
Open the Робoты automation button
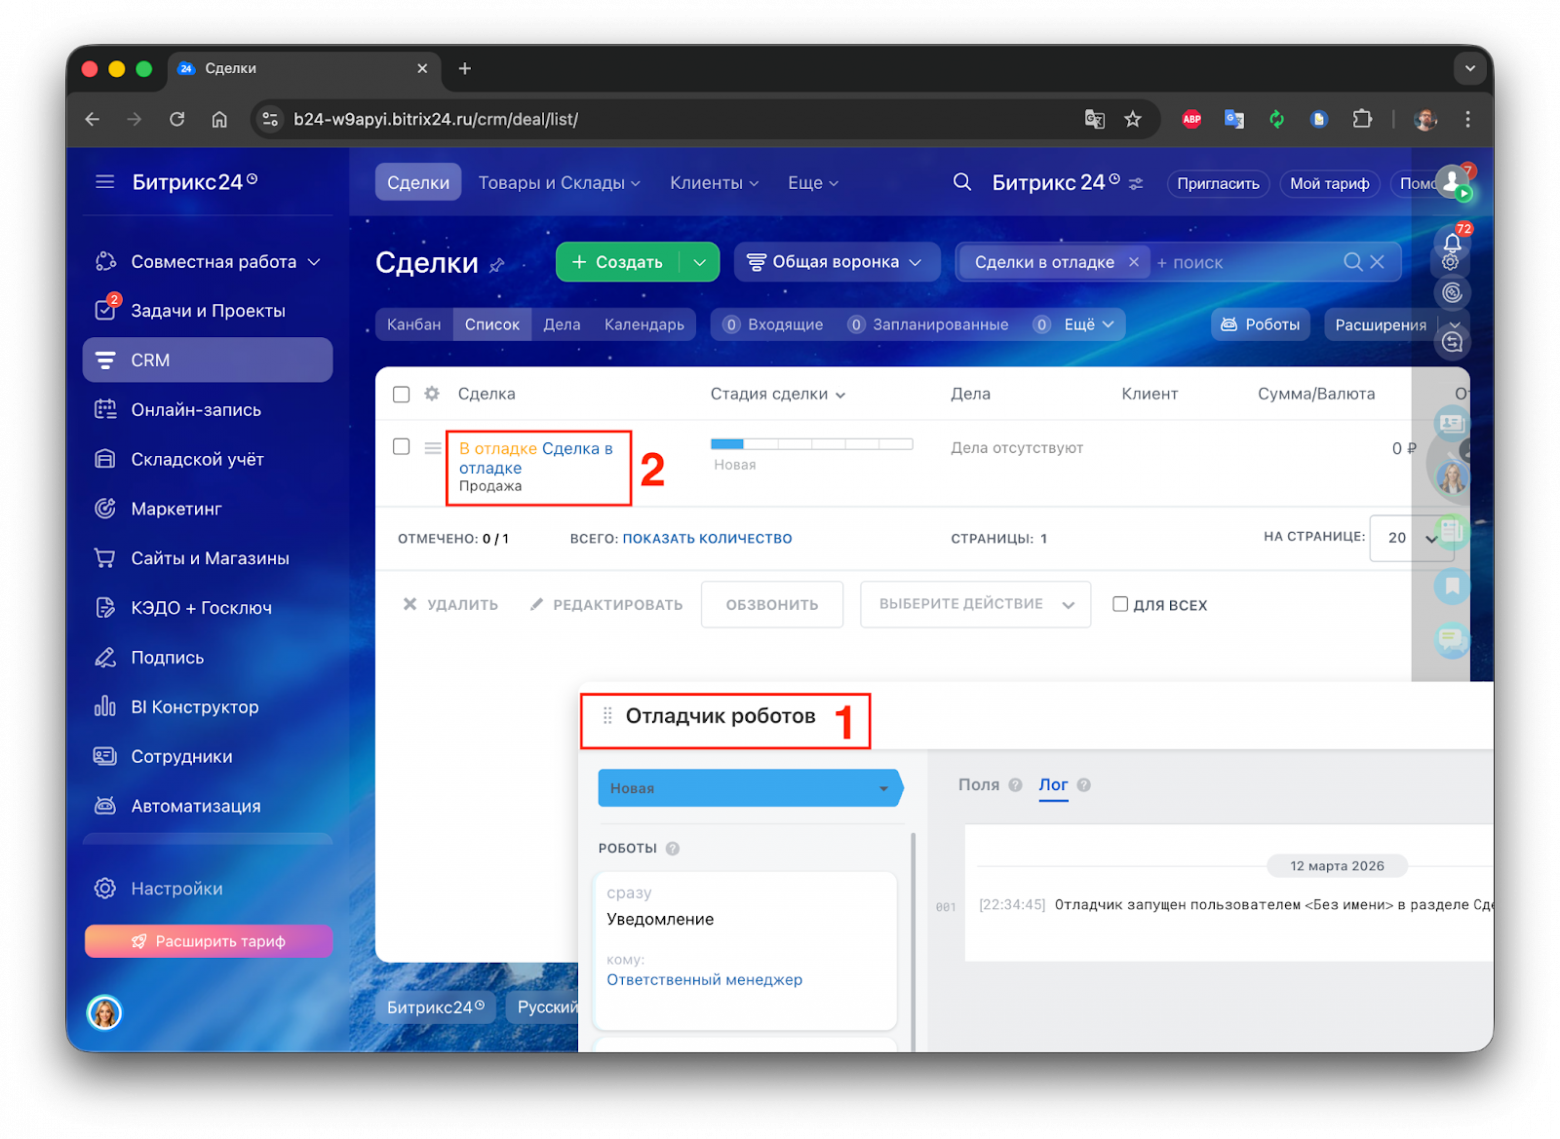pyautogui.click(x=1260, y=324)
